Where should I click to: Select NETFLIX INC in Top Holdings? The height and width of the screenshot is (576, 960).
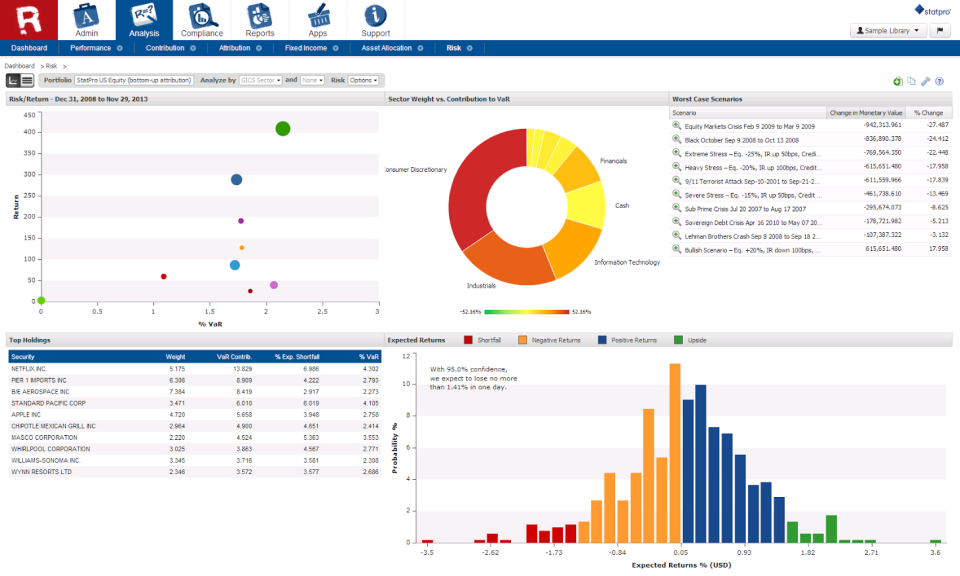(37, 367)
